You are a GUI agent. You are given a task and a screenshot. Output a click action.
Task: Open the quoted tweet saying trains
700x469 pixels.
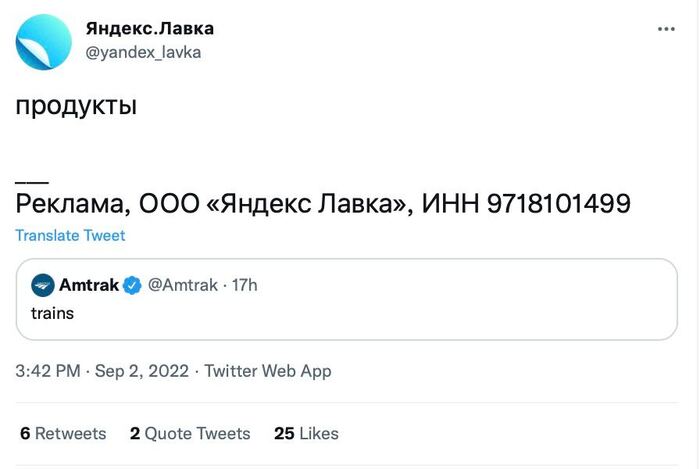pyautogui.click(x=347, y=314)
